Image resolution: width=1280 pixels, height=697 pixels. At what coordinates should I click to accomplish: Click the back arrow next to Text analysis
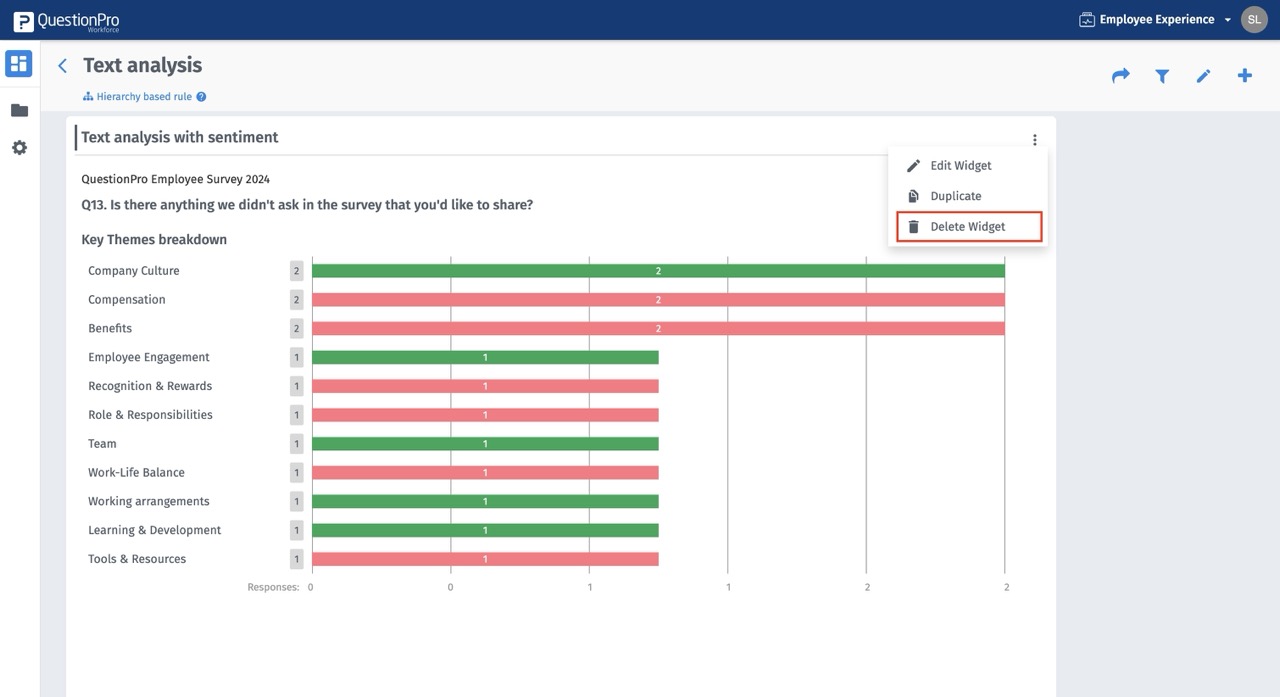coord(62,64)
